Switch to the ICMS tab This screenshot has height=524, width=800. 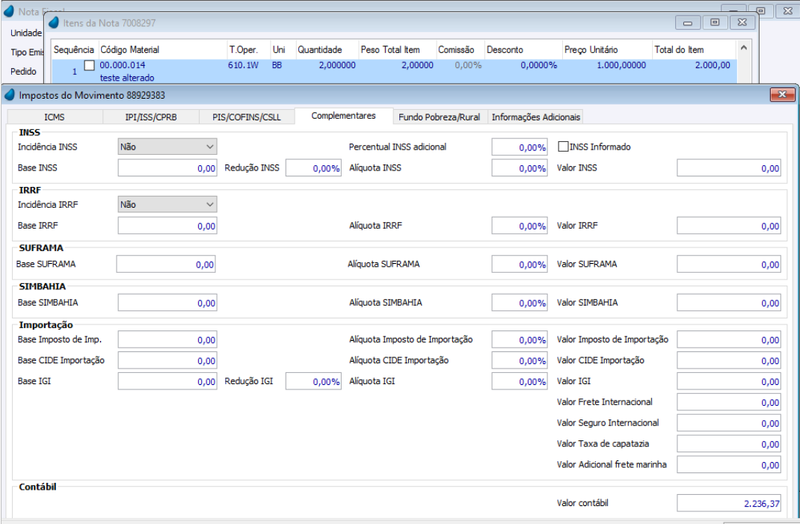pos(55,117)
